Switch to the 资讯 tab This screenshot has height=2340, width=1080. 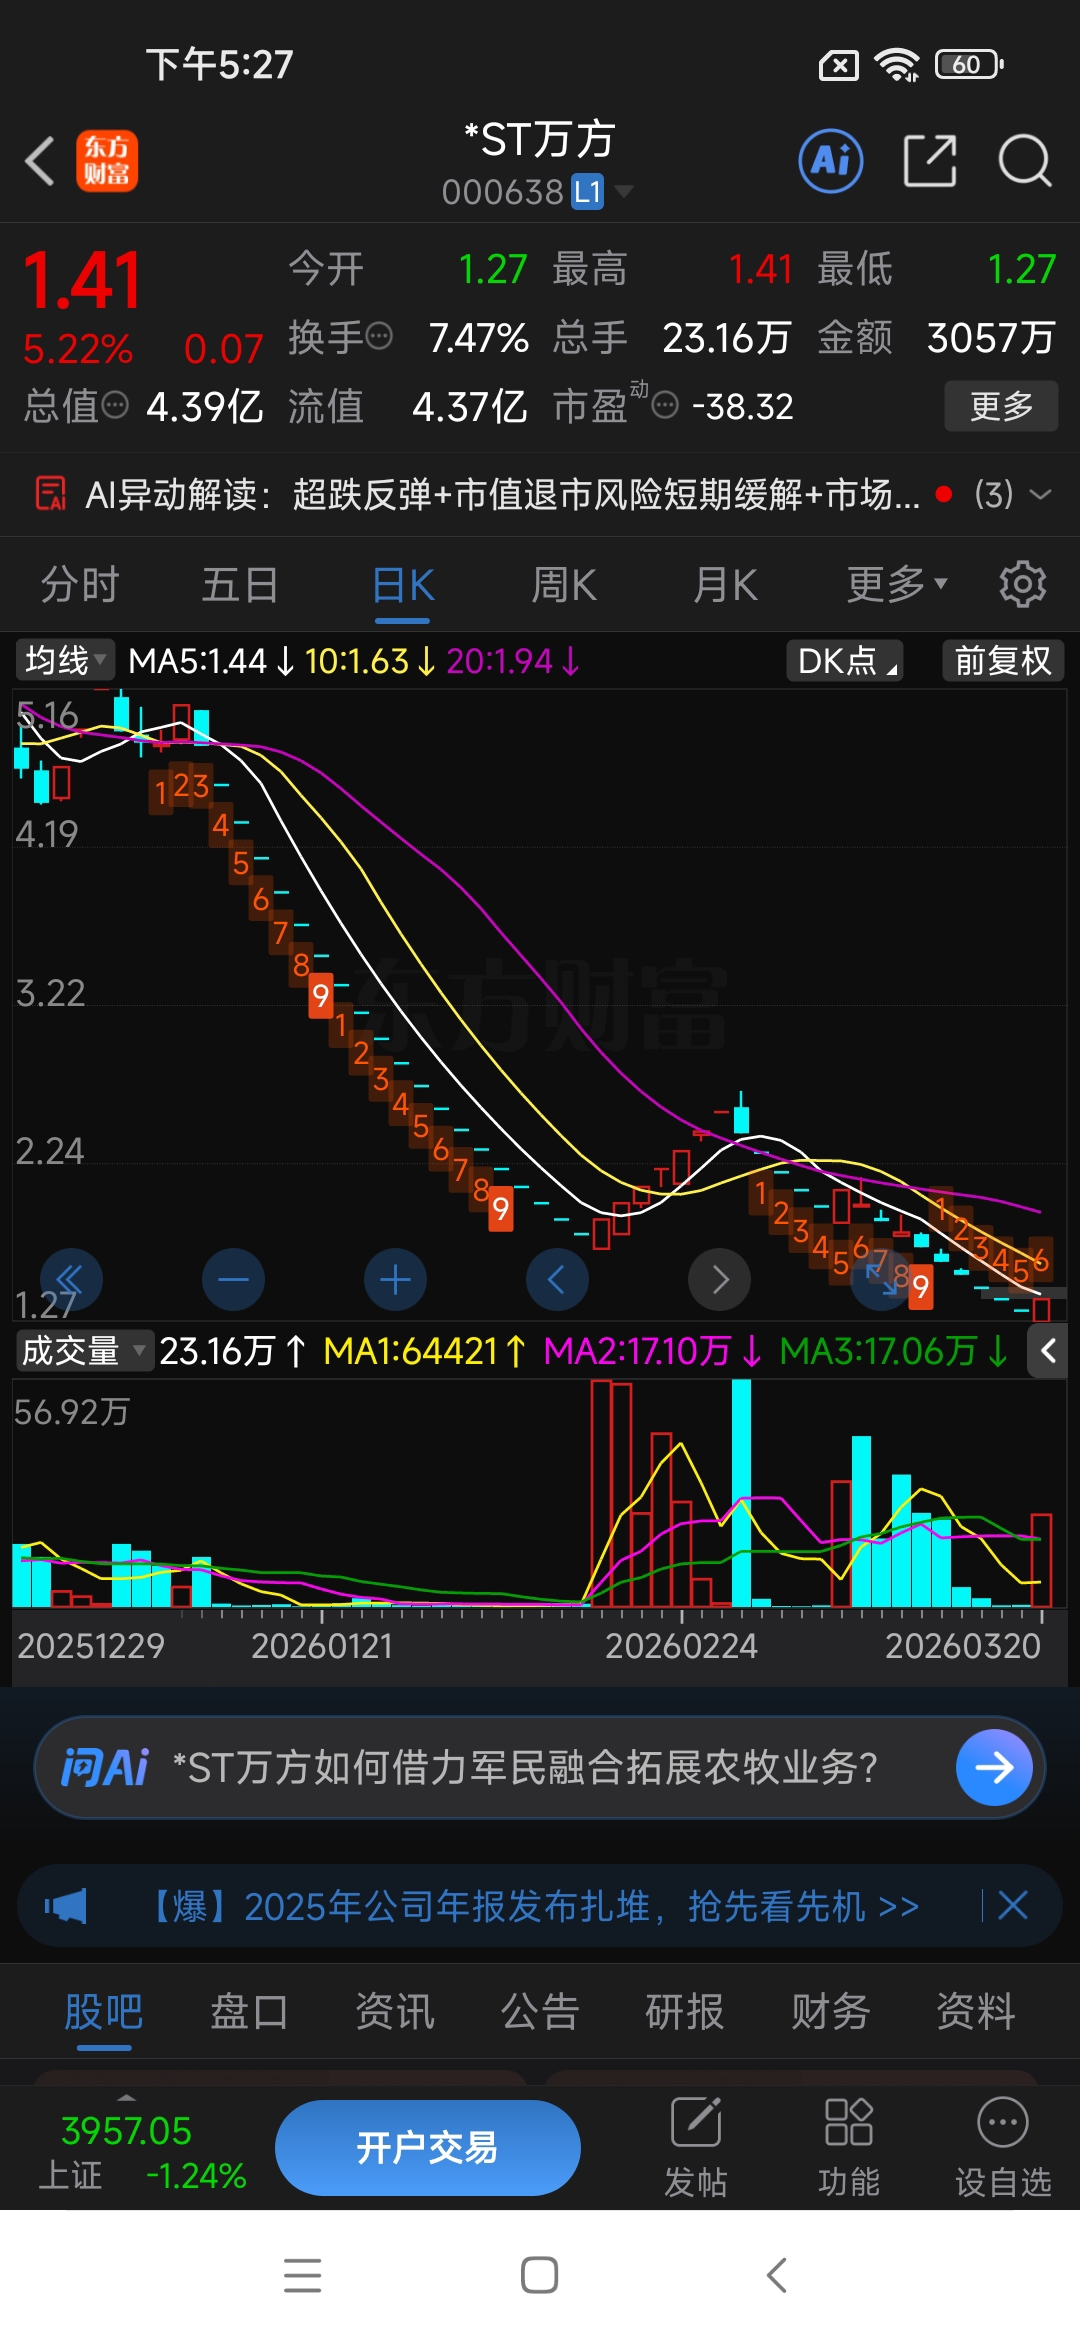tap(395, 2012)
